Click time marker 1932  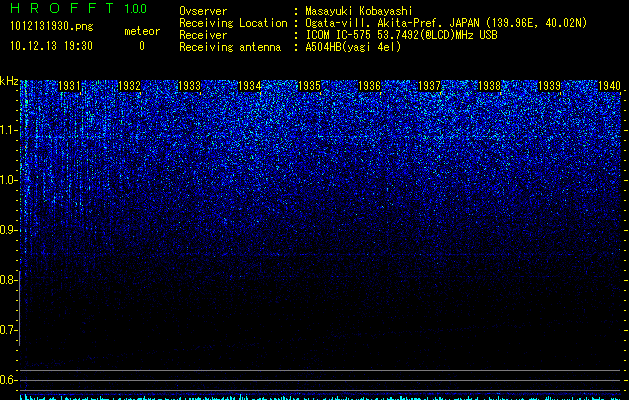coord(129,85)
